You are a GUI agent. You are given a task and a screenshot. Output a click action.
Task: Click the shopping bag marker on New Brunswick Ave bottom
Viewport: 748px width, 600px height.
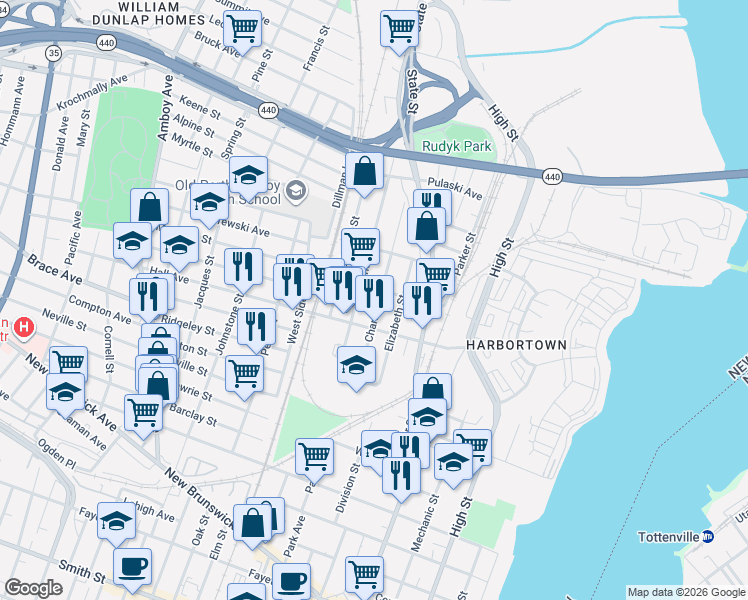[x=252, y=528]
